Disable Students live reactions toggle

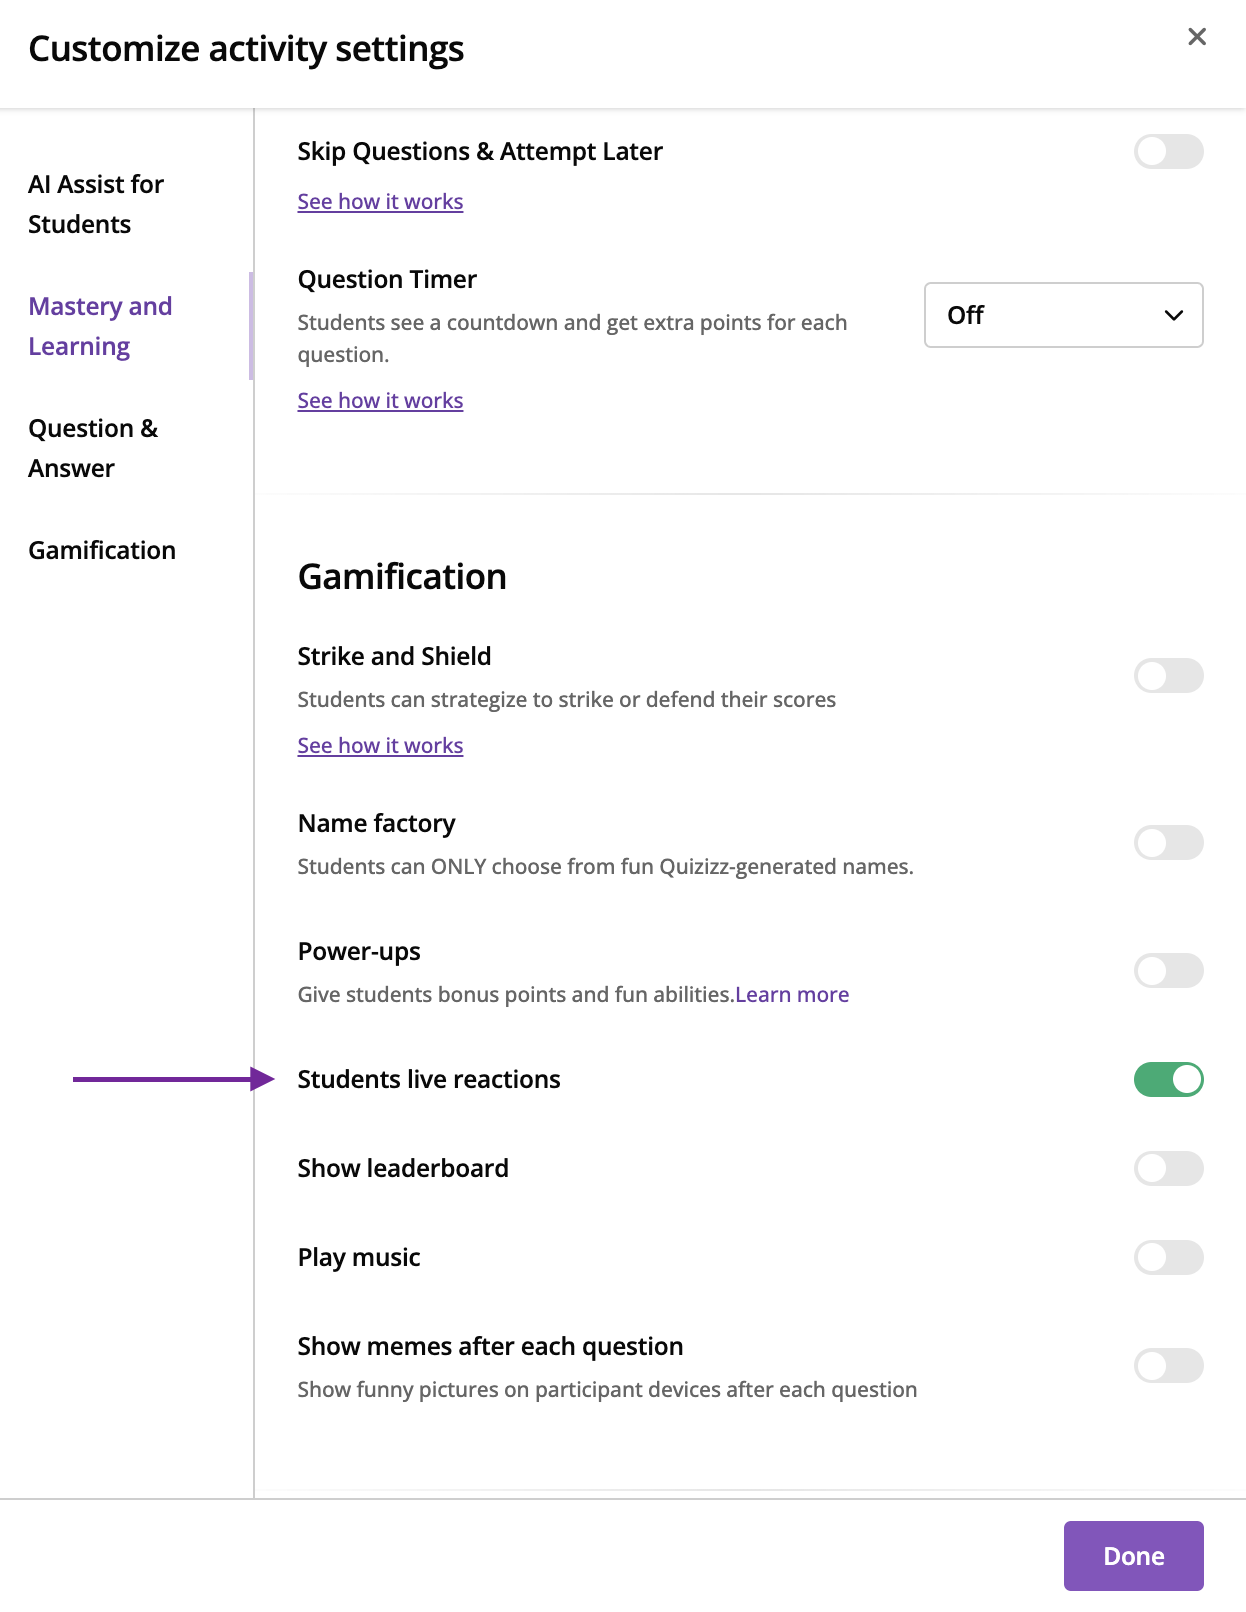point(1168,1080)
